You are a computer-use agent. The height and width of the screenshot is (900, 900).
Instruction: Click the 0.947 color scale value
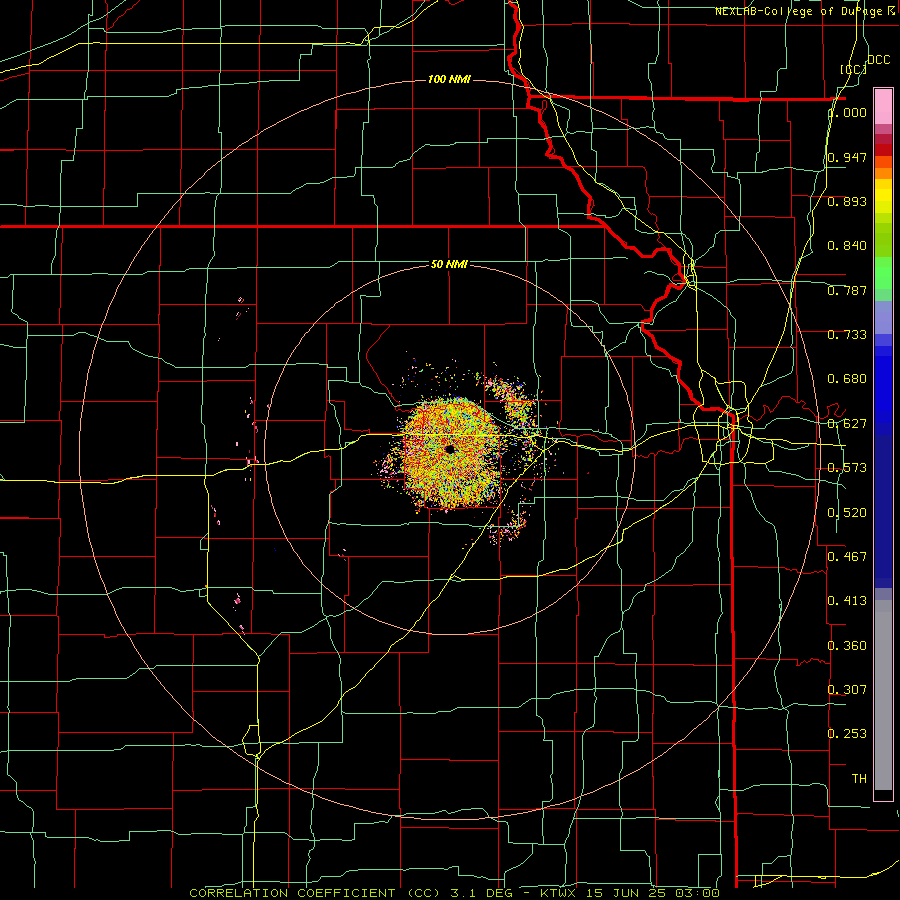[x=847, y=157]
